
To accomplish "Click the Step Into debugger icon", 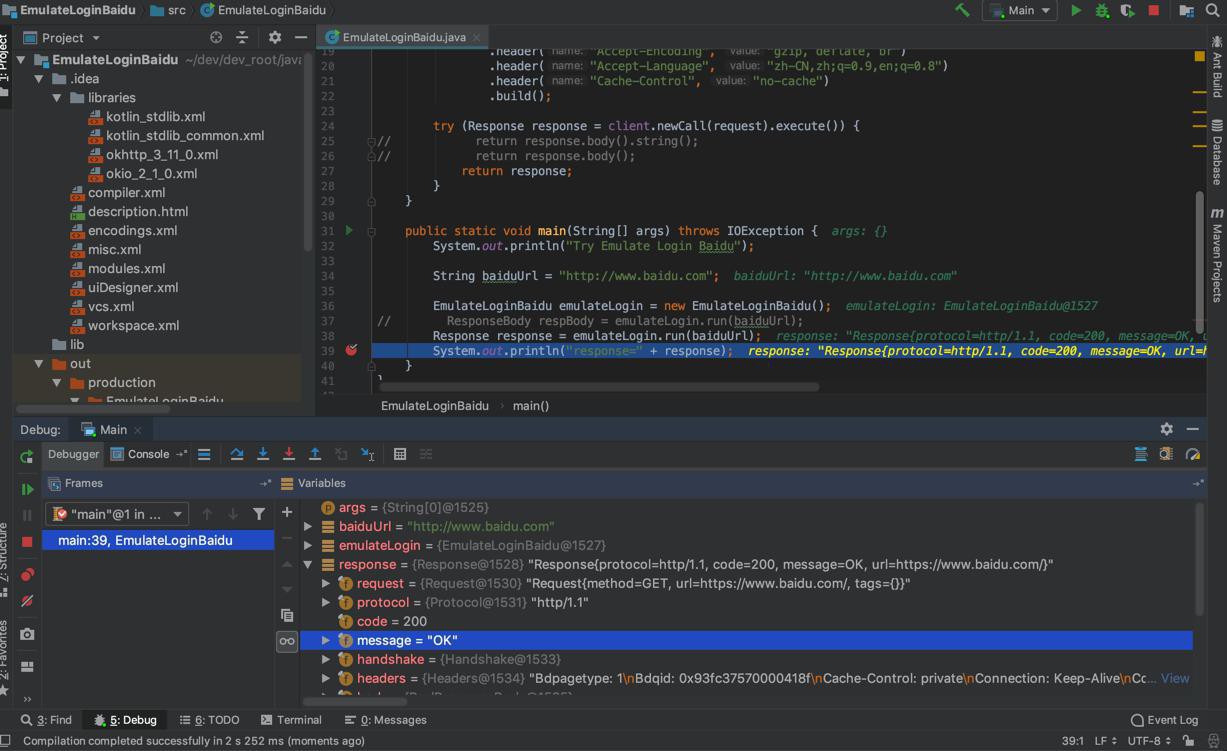I will 263,454.
